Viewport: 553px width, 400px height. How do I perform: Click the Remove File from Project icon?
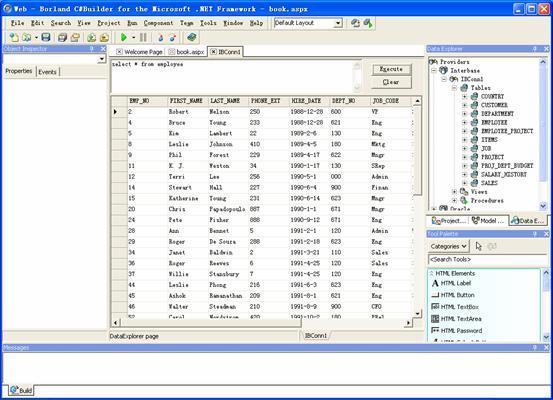pyautogui.click(x=104, y=37)
